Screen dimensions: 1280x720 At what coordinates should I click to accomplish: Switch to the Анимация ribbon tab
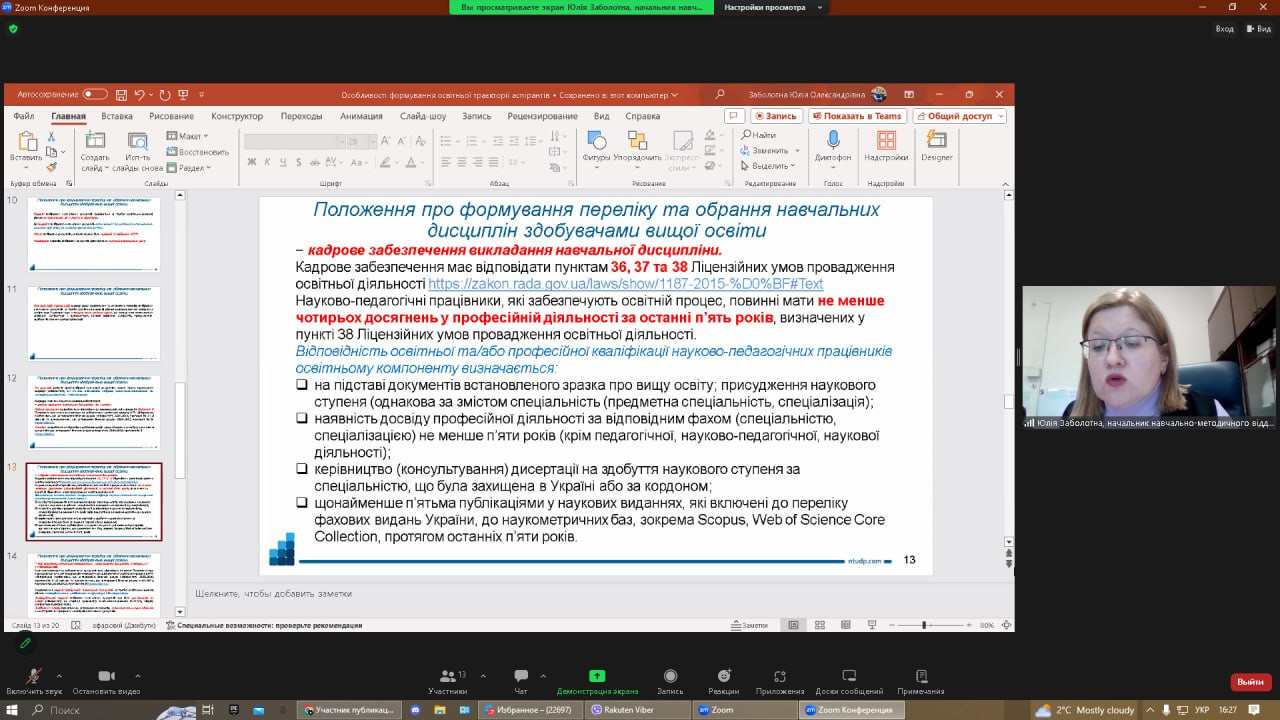[x=361, y=116]
